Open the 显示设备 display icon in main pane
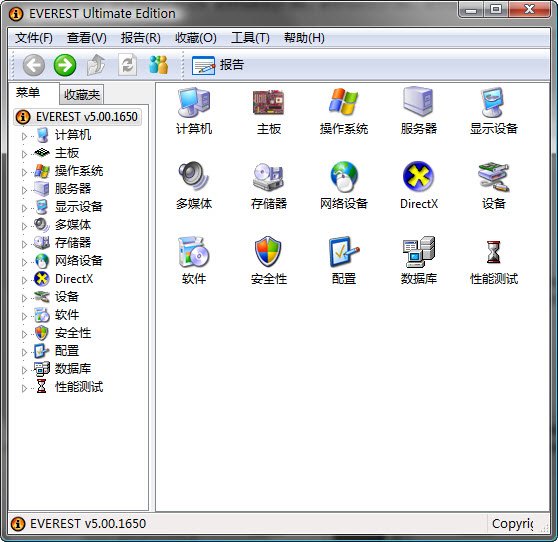The image size is (558, 542). click(493, 102)
